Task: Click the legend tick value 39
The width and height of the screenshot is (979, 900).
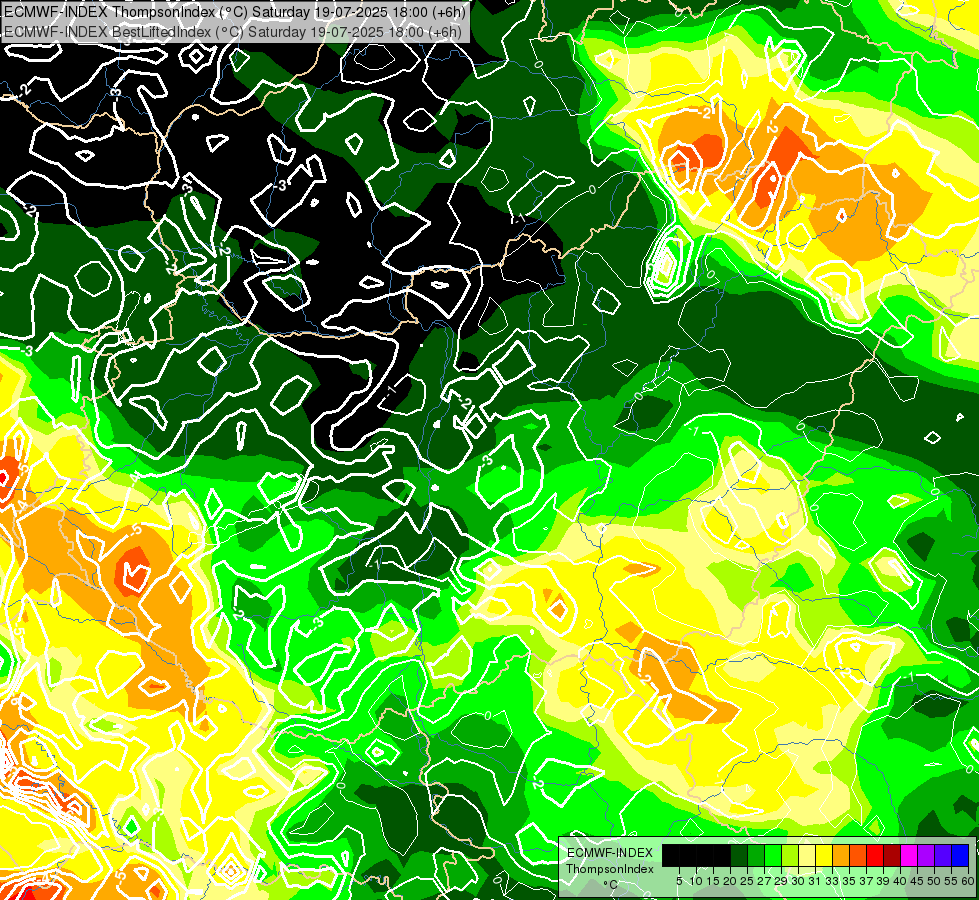Action: coord(883,881)
